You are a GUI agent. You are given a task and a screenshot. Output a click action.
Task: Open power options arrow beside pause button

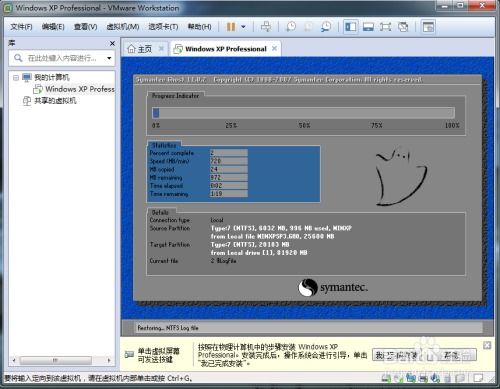(x=243, y=27)
